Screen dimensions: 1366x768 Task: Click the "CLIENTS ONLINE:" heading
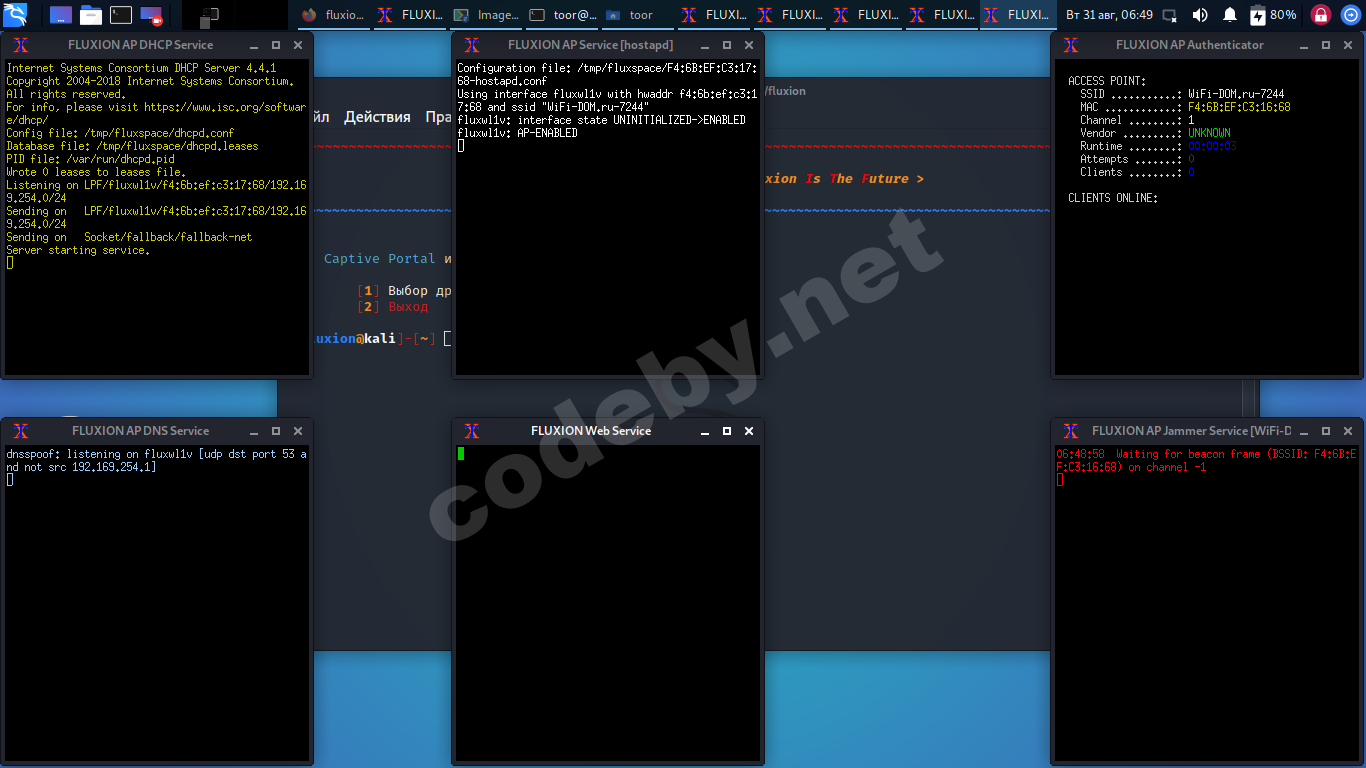pyautogui.click(x=1113, y=198)
